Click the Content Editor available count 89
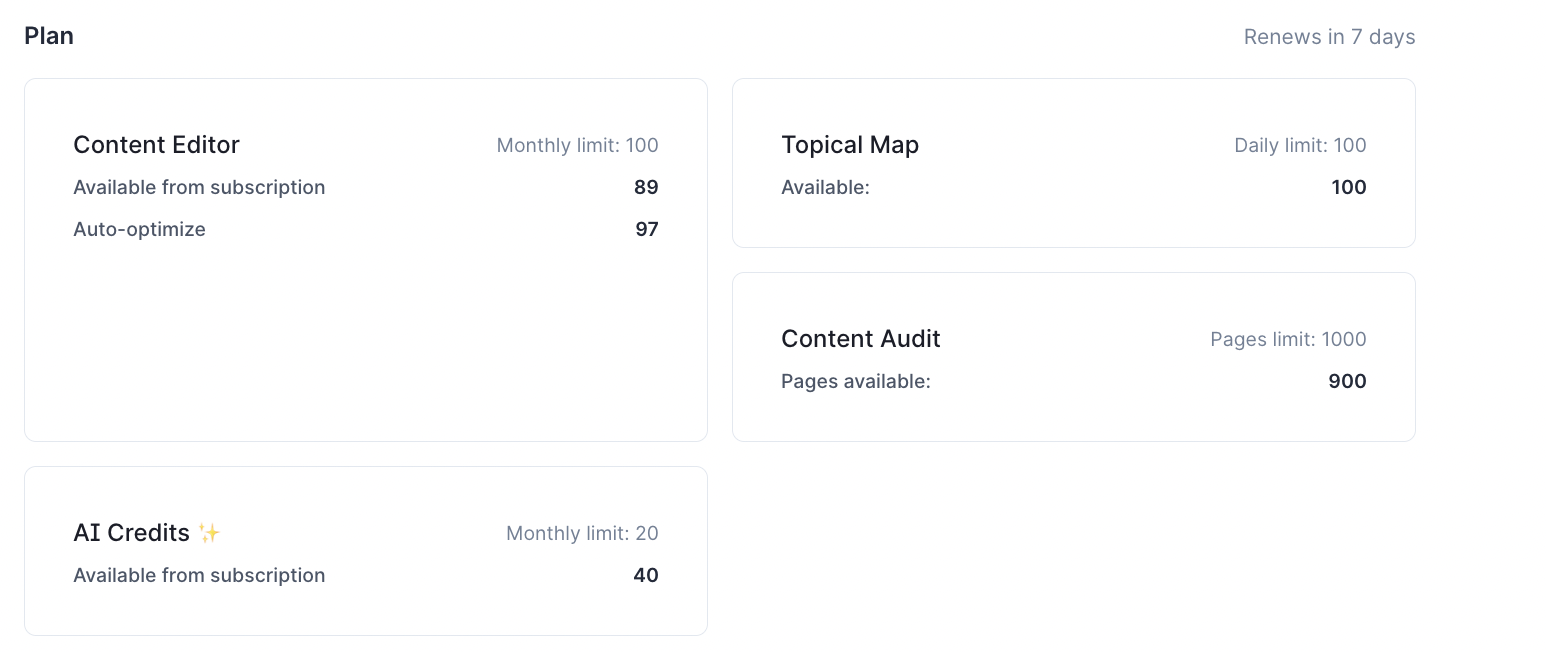 (646, 187)
